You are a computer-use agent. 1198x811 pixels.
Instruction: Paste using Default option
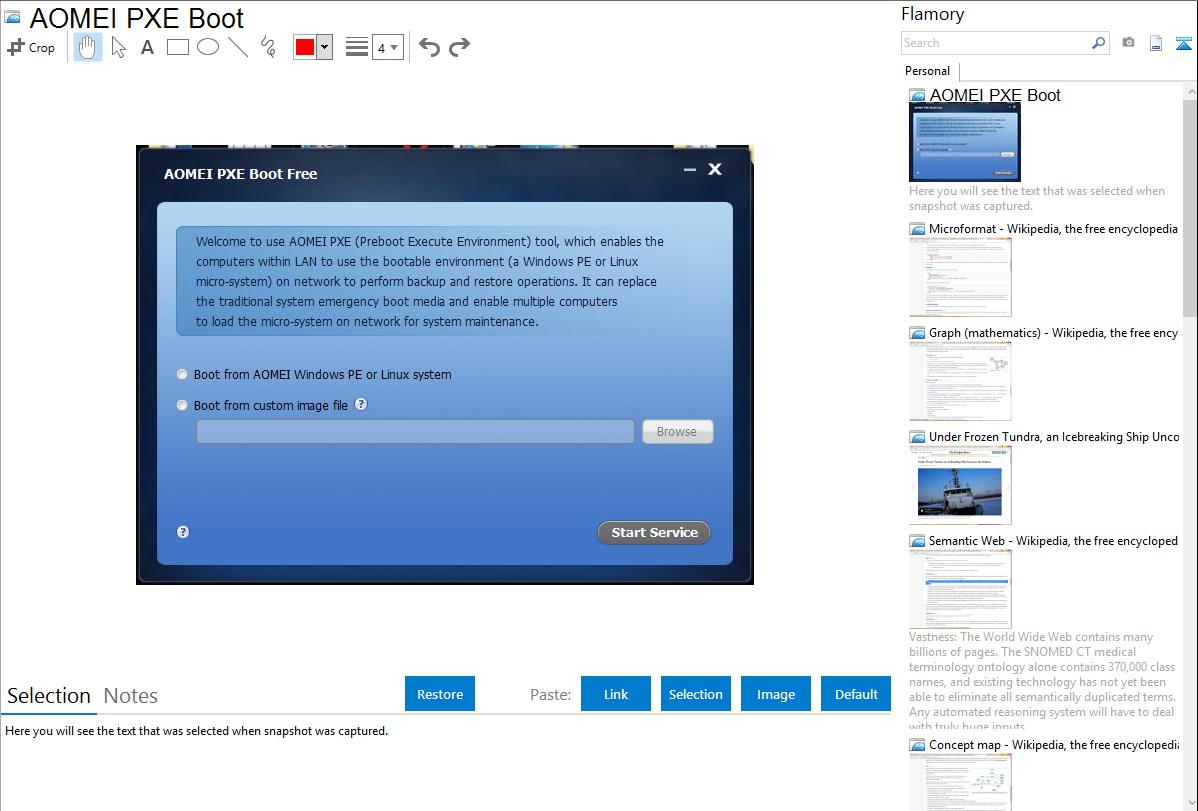click(856, 694)
